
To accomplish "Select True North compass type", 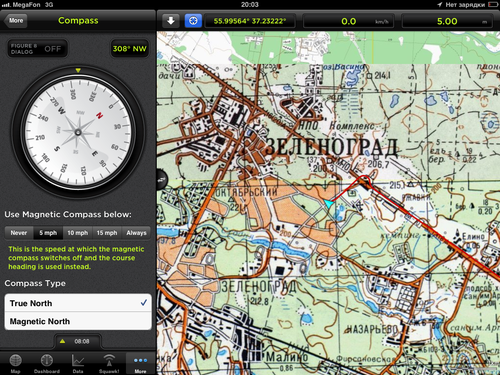I will pyautogui.click(x=78, y=303).
